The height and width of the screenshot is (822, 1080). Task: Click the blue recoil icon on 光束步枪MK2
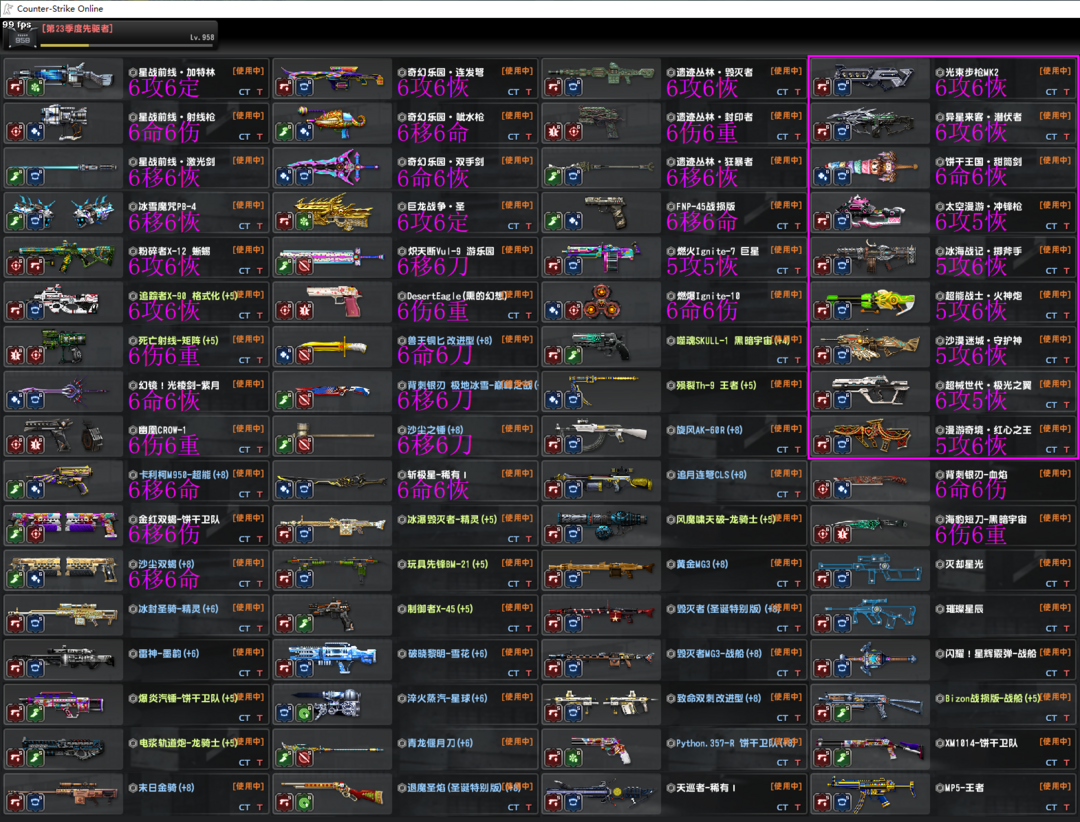[842, 88]
